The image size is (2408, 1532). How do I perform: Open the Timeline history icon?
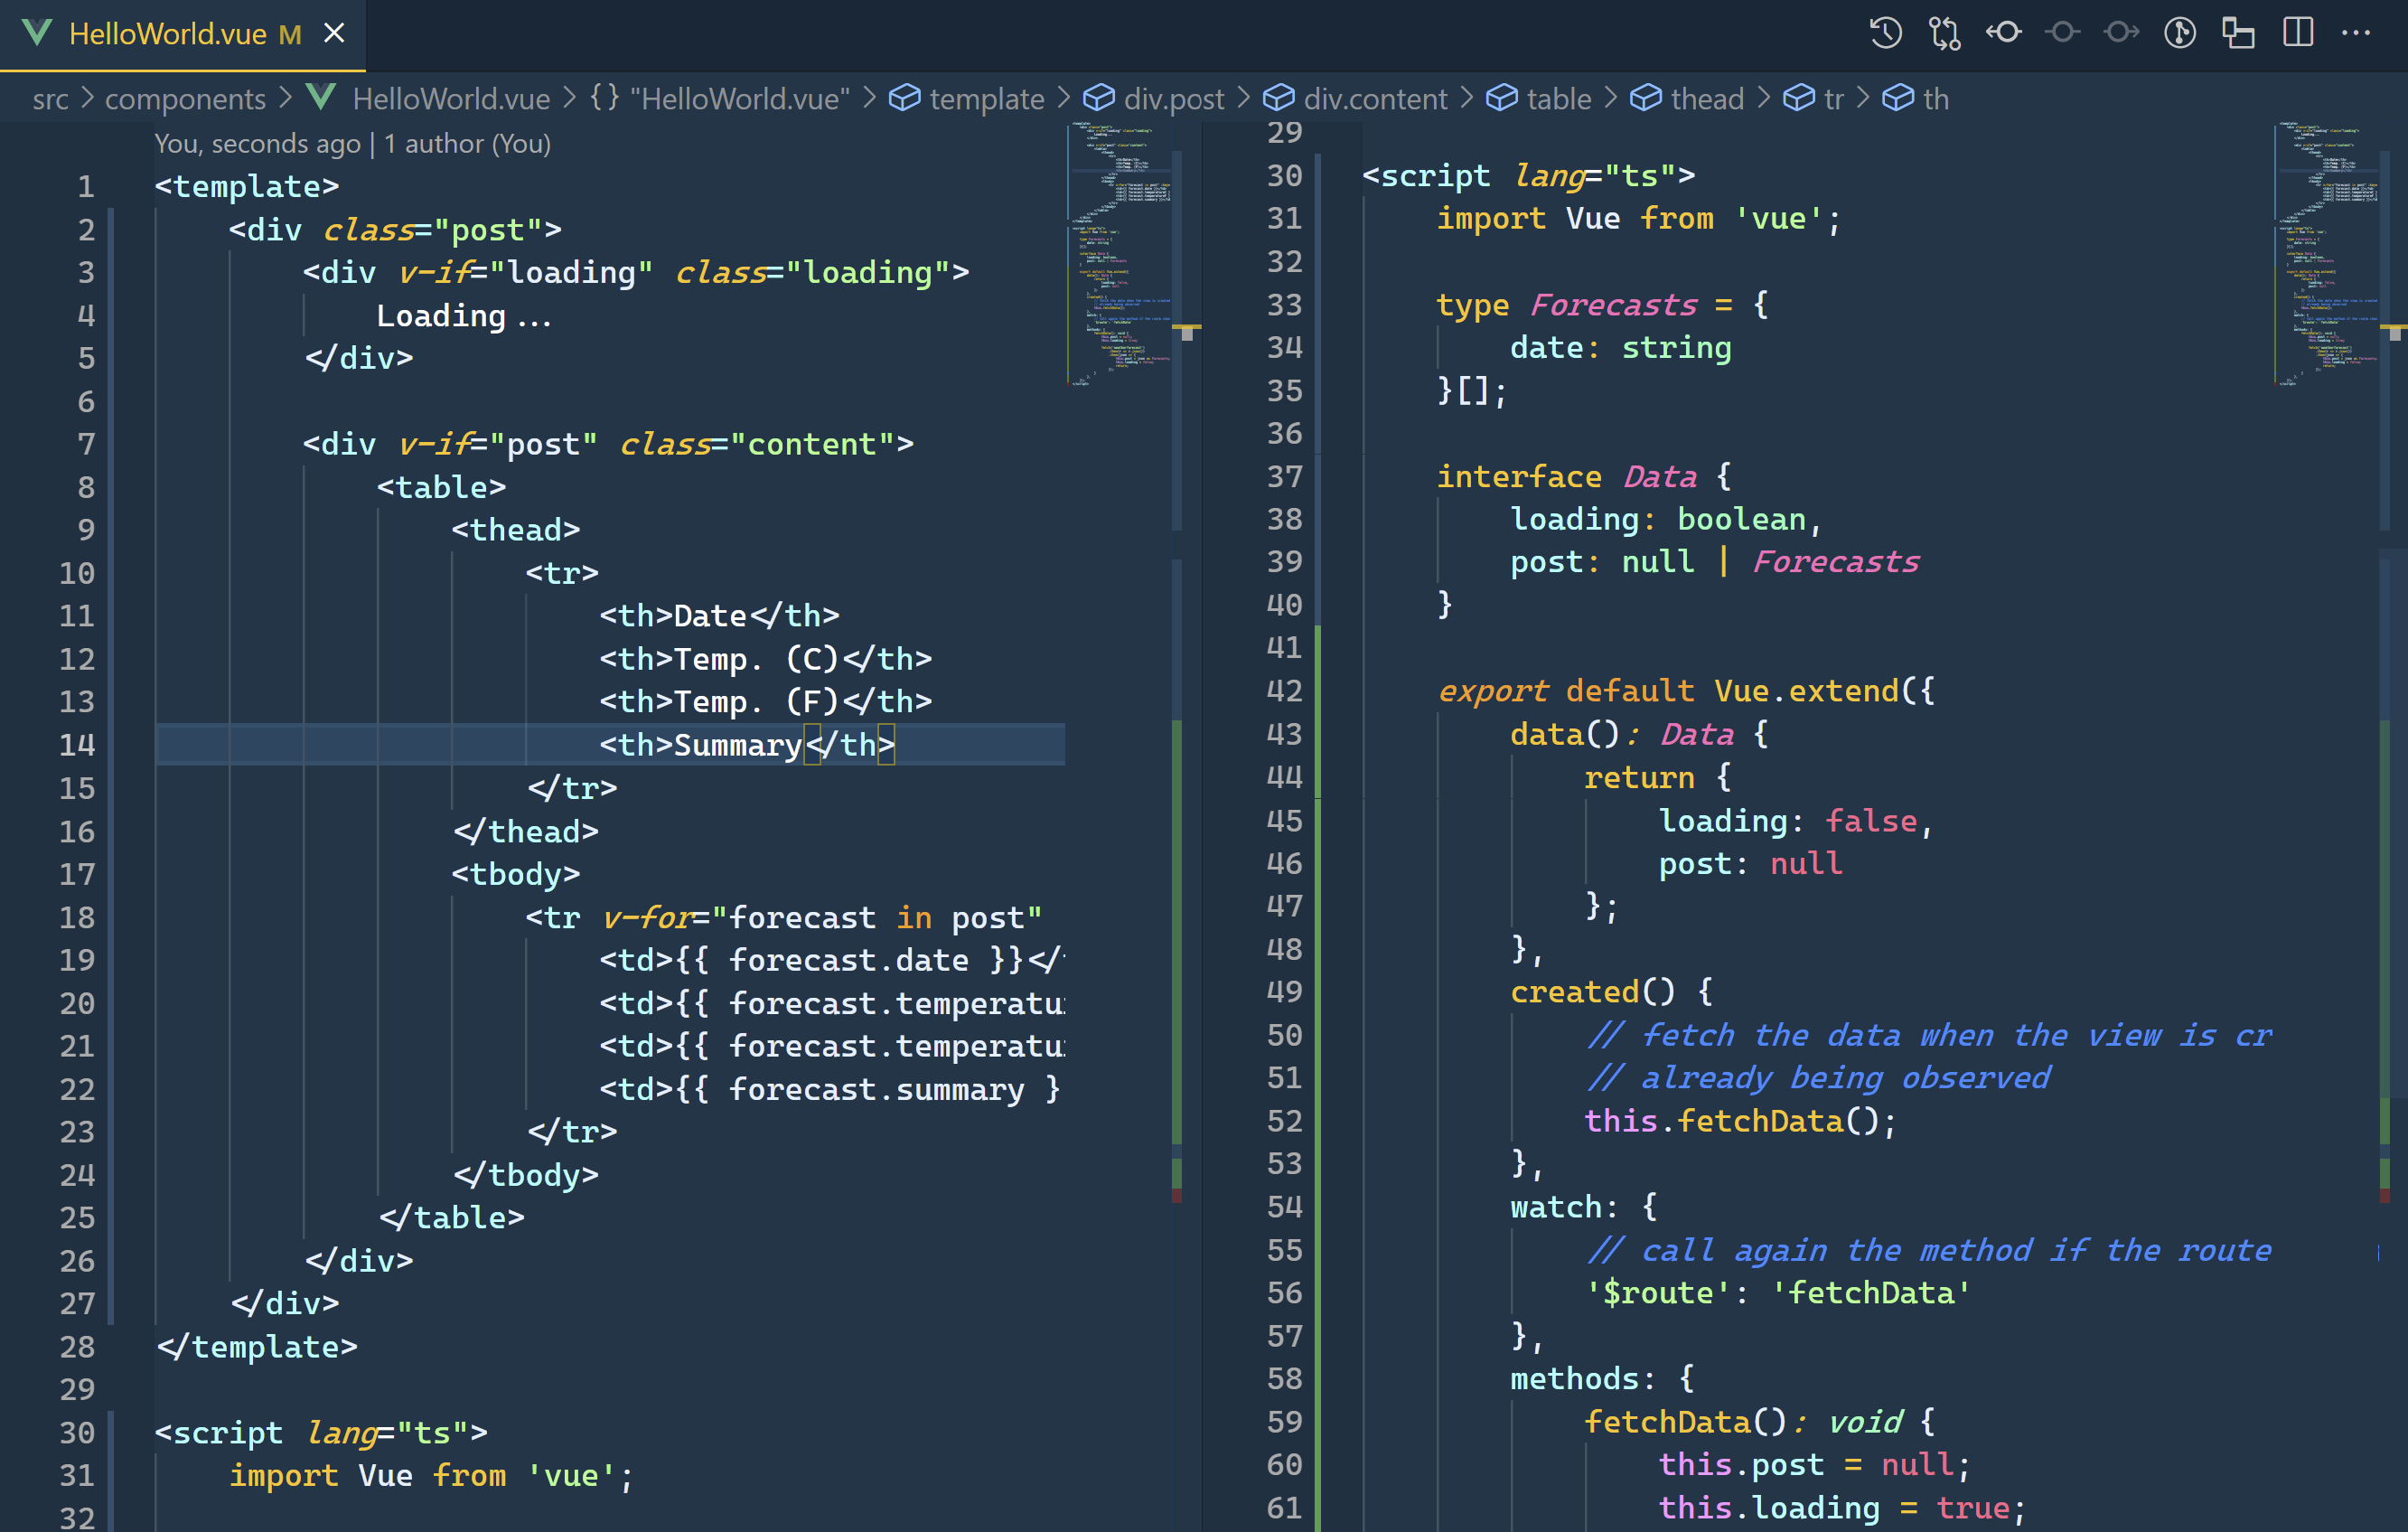1885,32
